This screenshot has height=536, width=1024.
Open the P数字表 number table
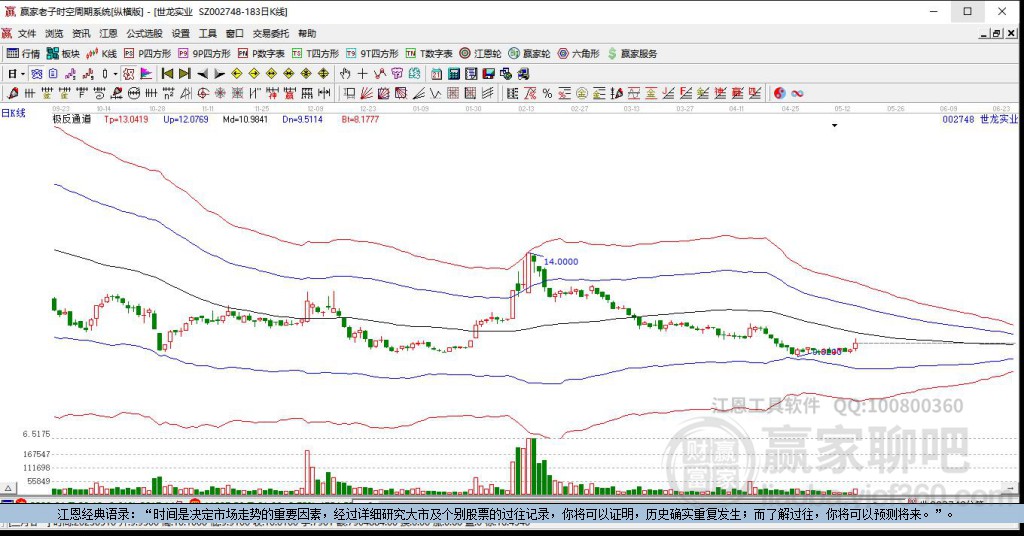point(261,54)
